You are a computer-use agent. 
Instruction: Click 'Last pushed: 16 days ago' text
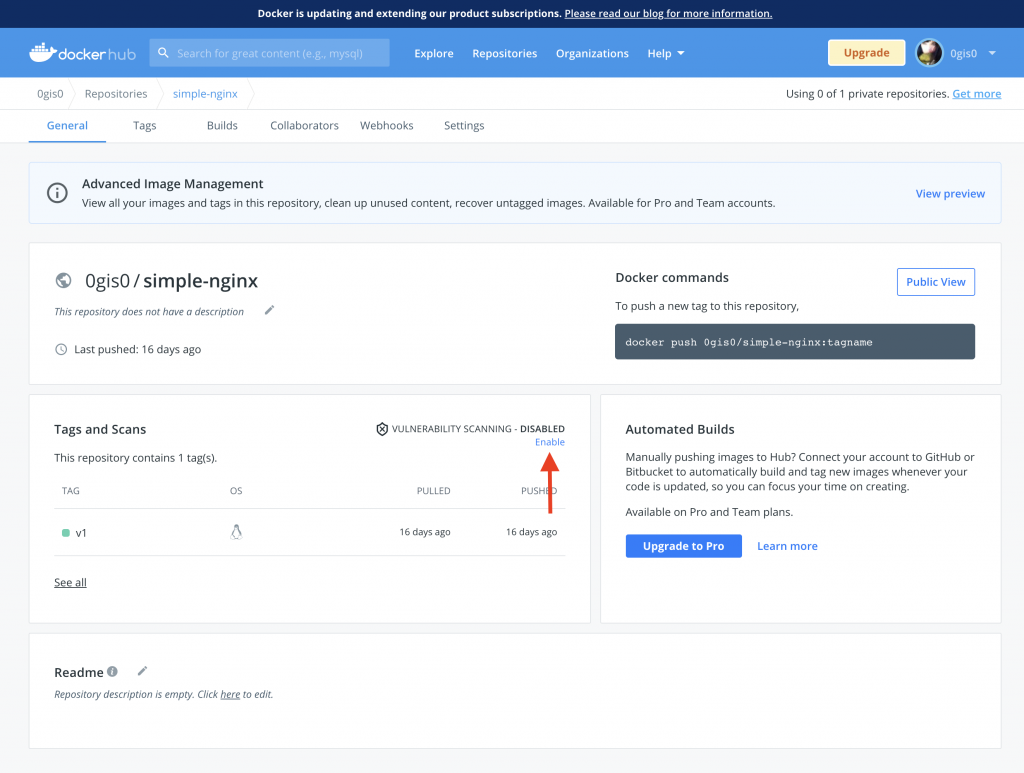(x=138, y=349)
